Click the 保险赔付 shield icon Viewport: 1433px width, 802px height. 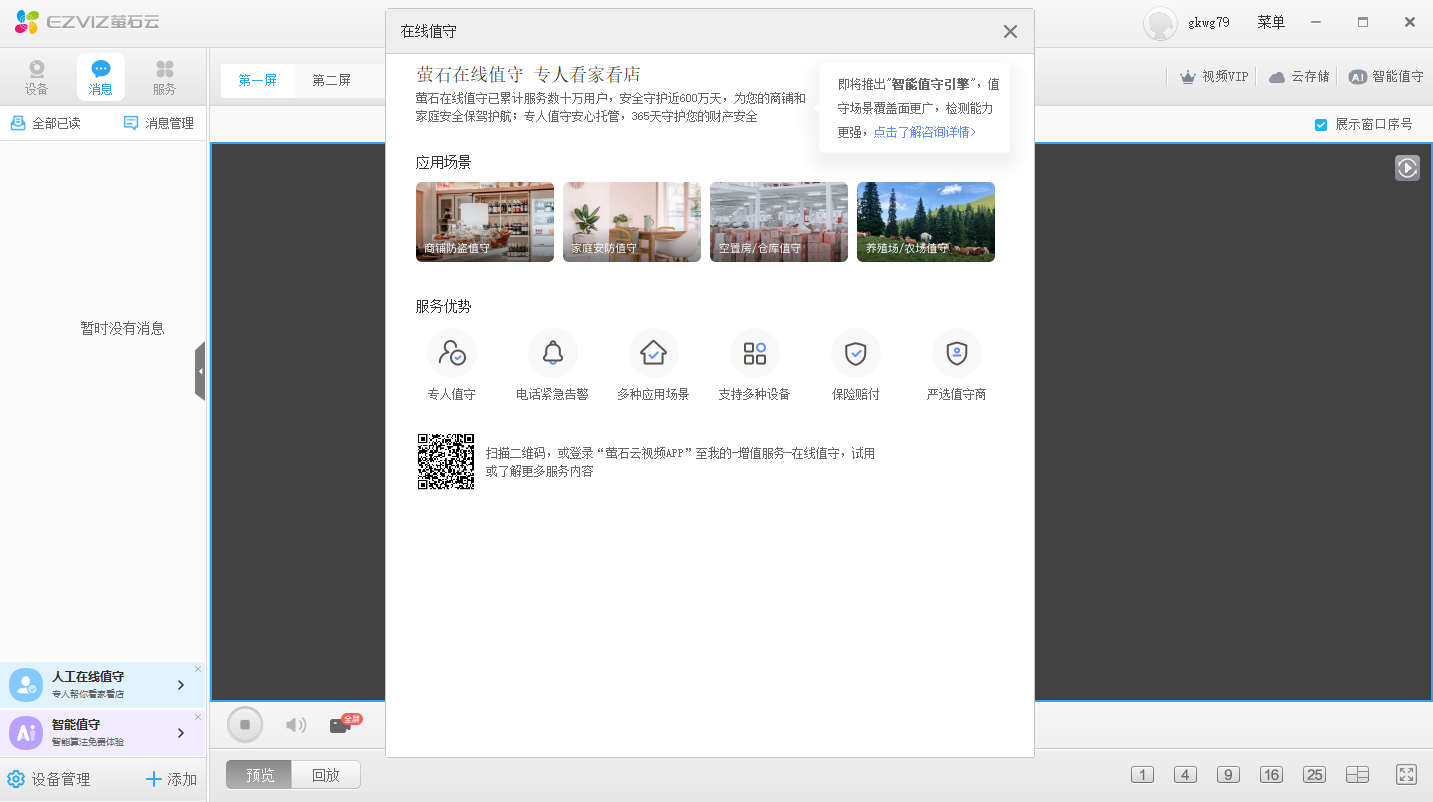pyautogui.click(x=856, y=353)
